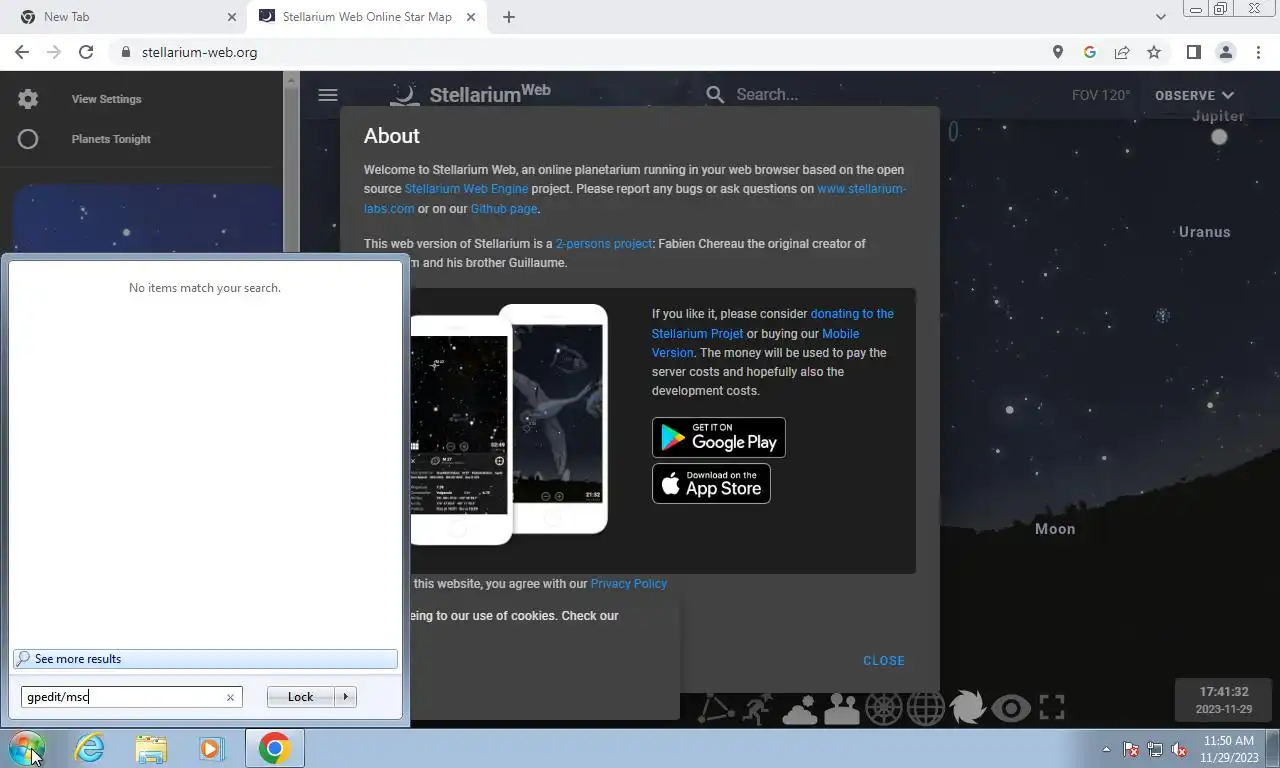
Task: Launch Internet Explorer from taskbar
Action: [89, 748]
